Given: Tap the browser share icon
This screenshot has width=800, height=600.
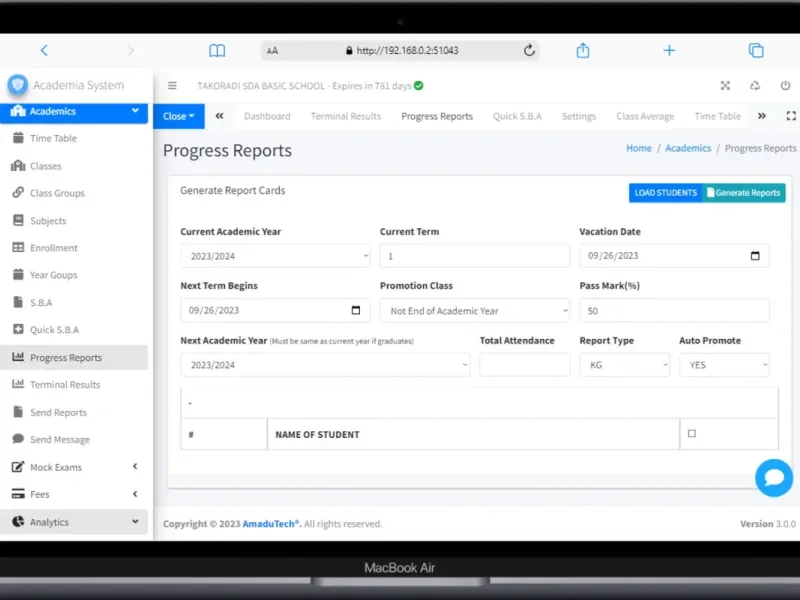Looking at the screenshot, I should point(583,50).
